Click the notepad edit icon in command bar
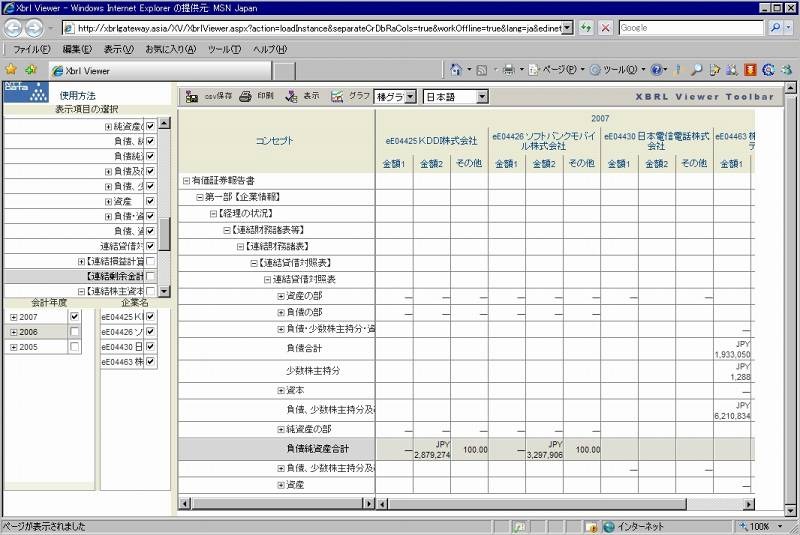 point(714,70)
